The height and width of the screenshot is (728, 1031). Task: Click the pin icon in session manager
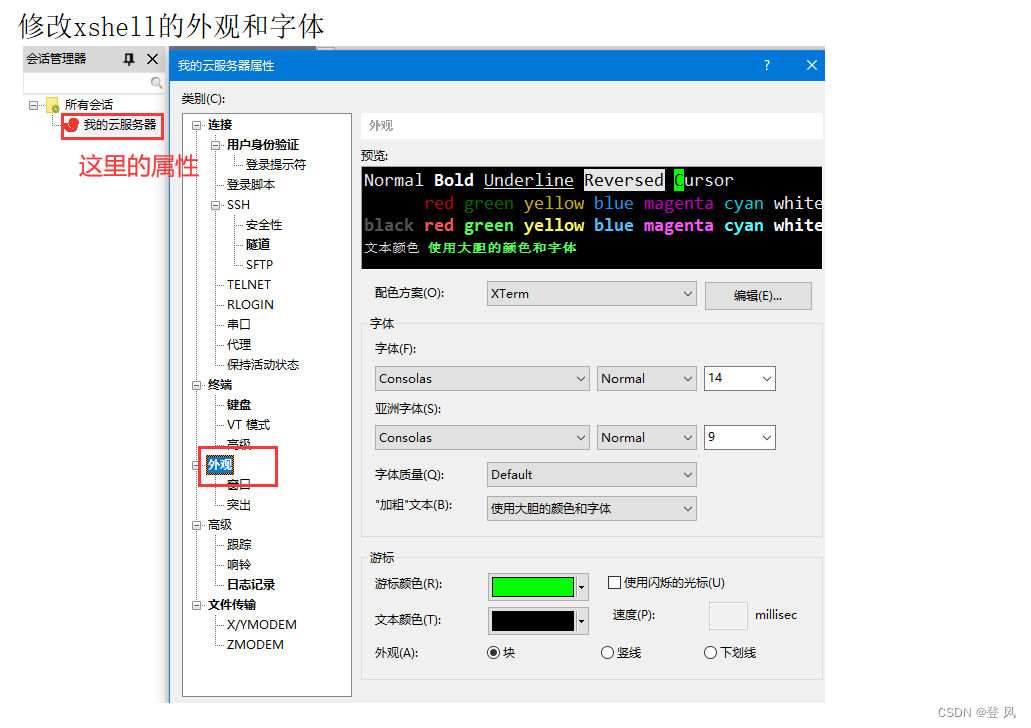[129, 59]
